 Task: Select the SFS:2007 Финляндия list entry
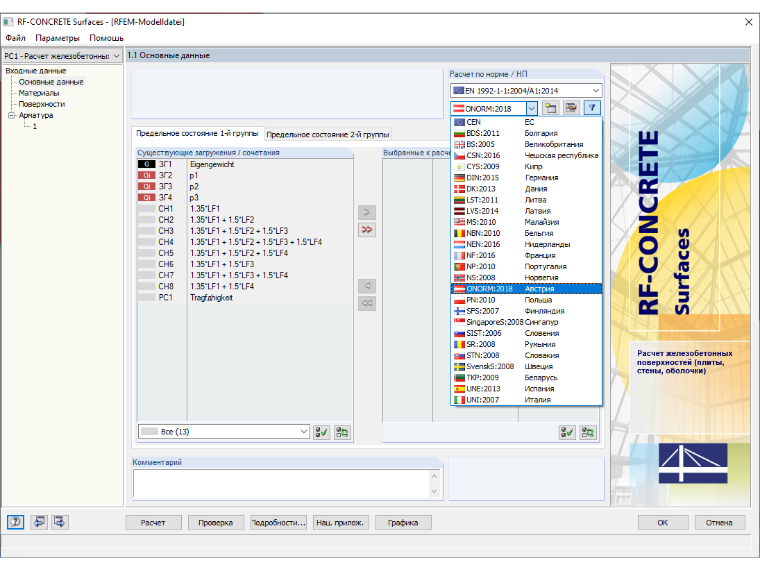point(526,311)
